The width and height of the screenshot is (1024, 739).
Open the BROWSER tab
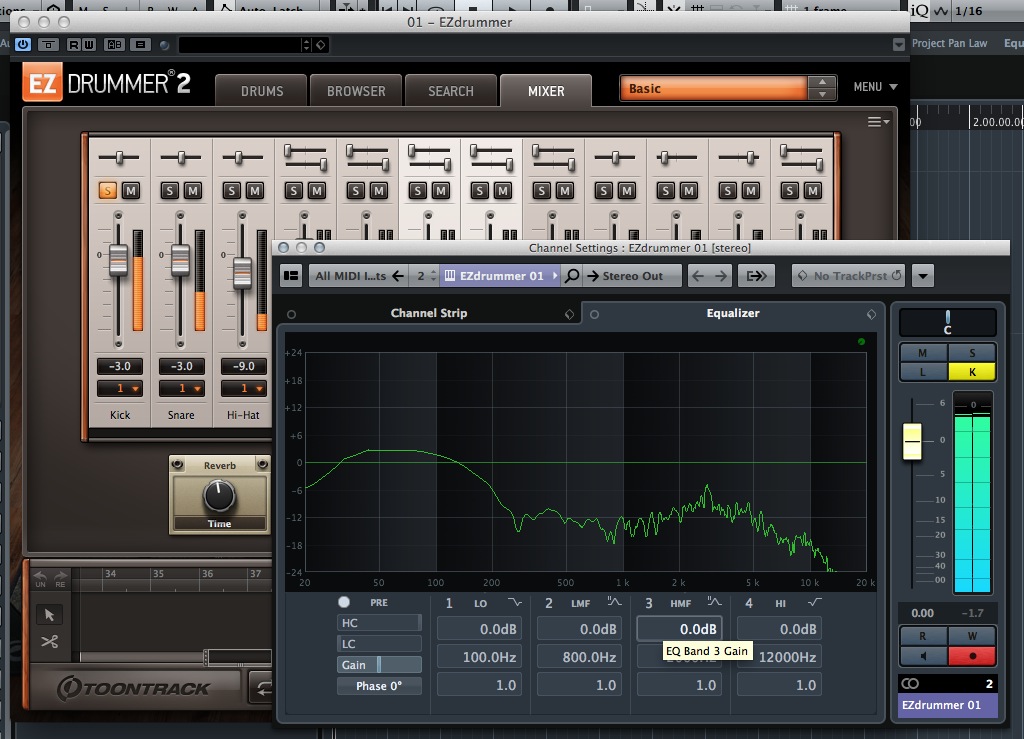(x=356, y=91)
